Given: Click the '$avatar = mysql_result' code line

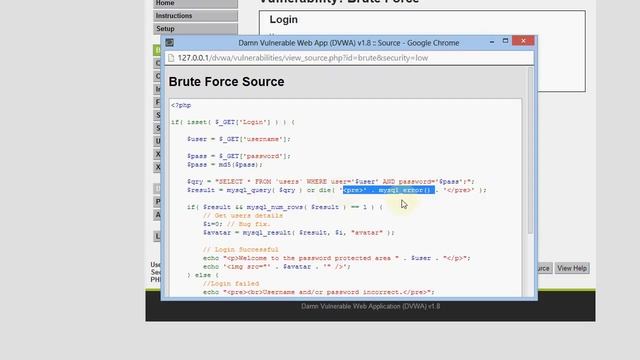Looking at the screenshot, I should click(299, 233).
